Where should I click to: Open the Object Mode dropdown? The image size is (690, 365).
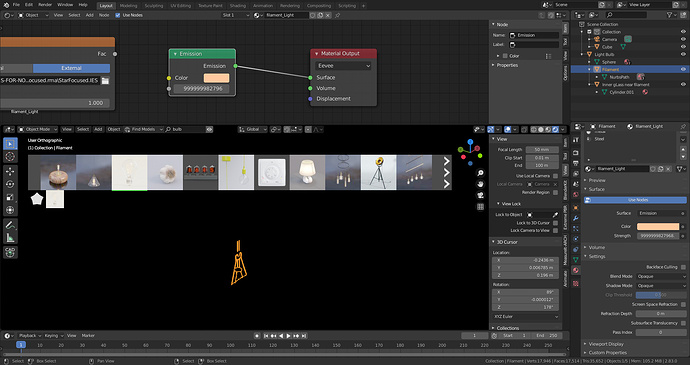(37, 129)
